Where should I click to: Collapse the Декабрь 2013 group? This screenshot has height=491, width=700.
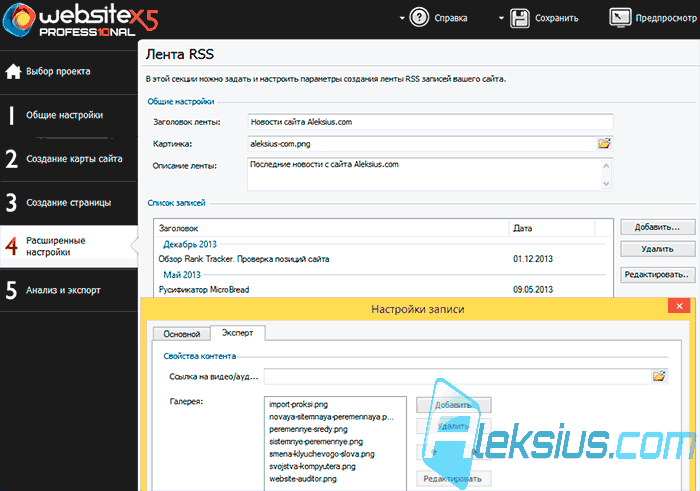(190, 244)
